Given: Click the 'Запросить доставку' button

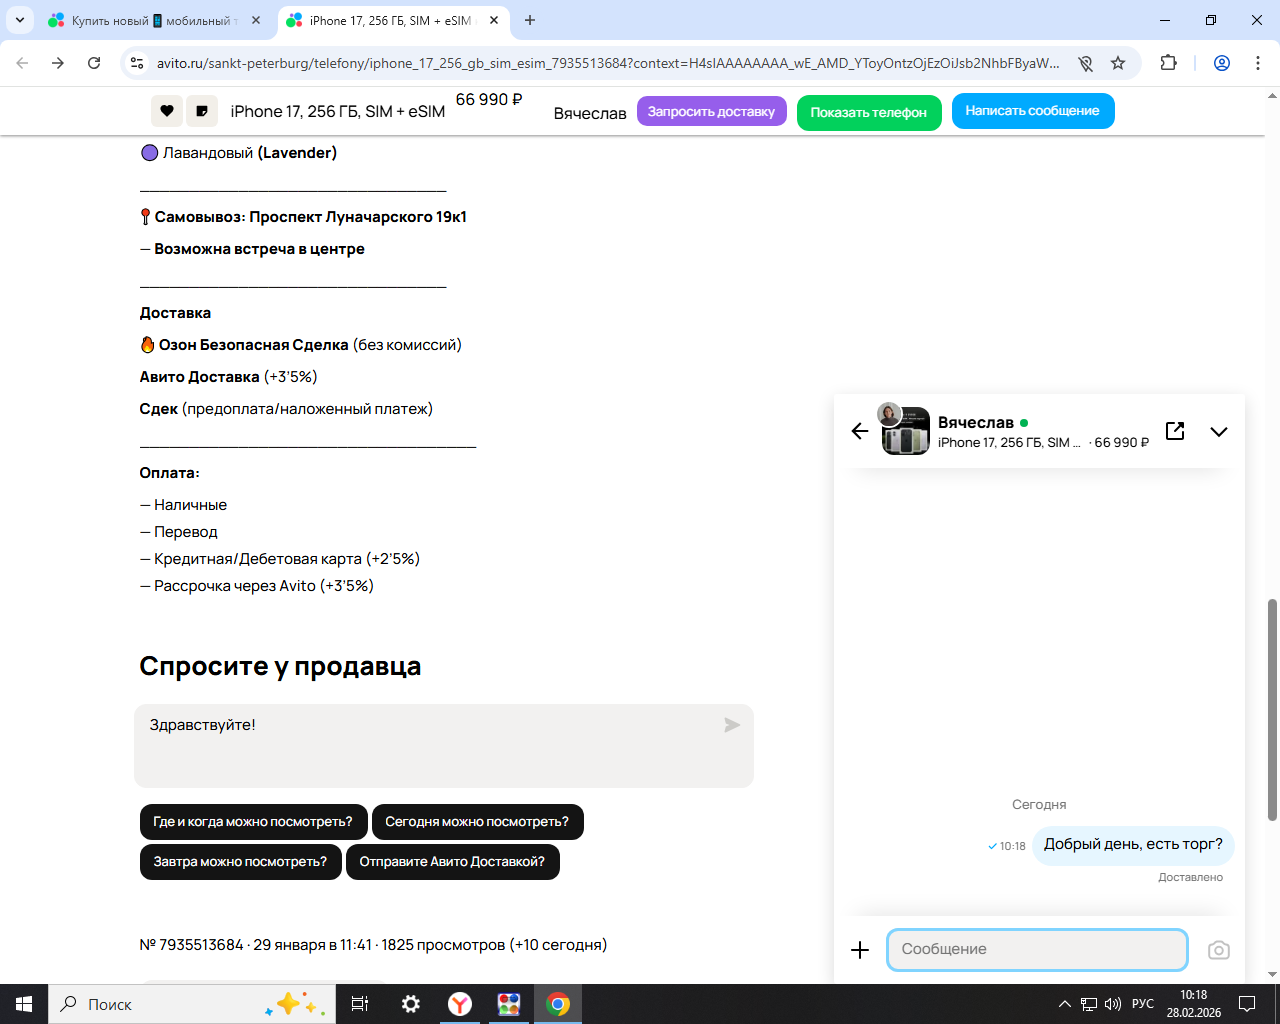Looking at the screenshot, I should 711,111.
